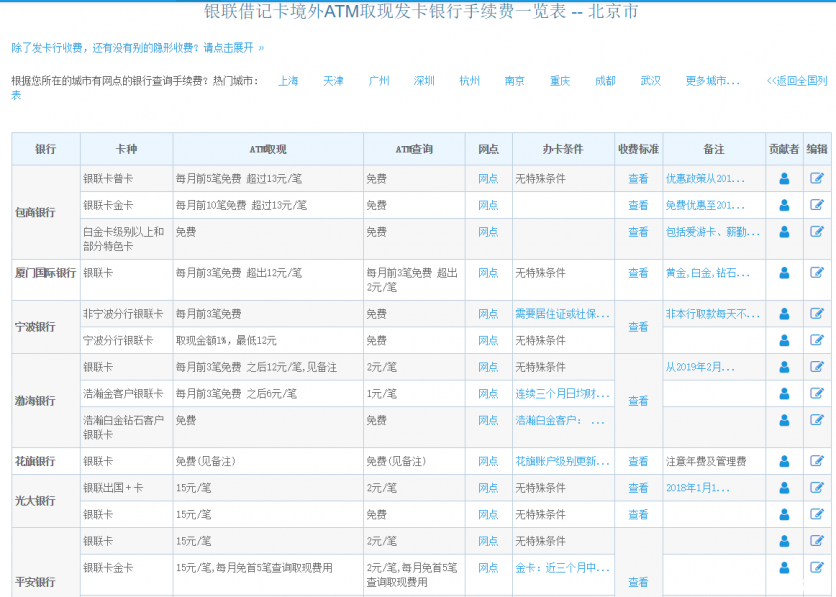Edit the 平安银行 银联卡 无特殊条件 row
Screen dimensions: 836x597
click(x=817, y=541)
